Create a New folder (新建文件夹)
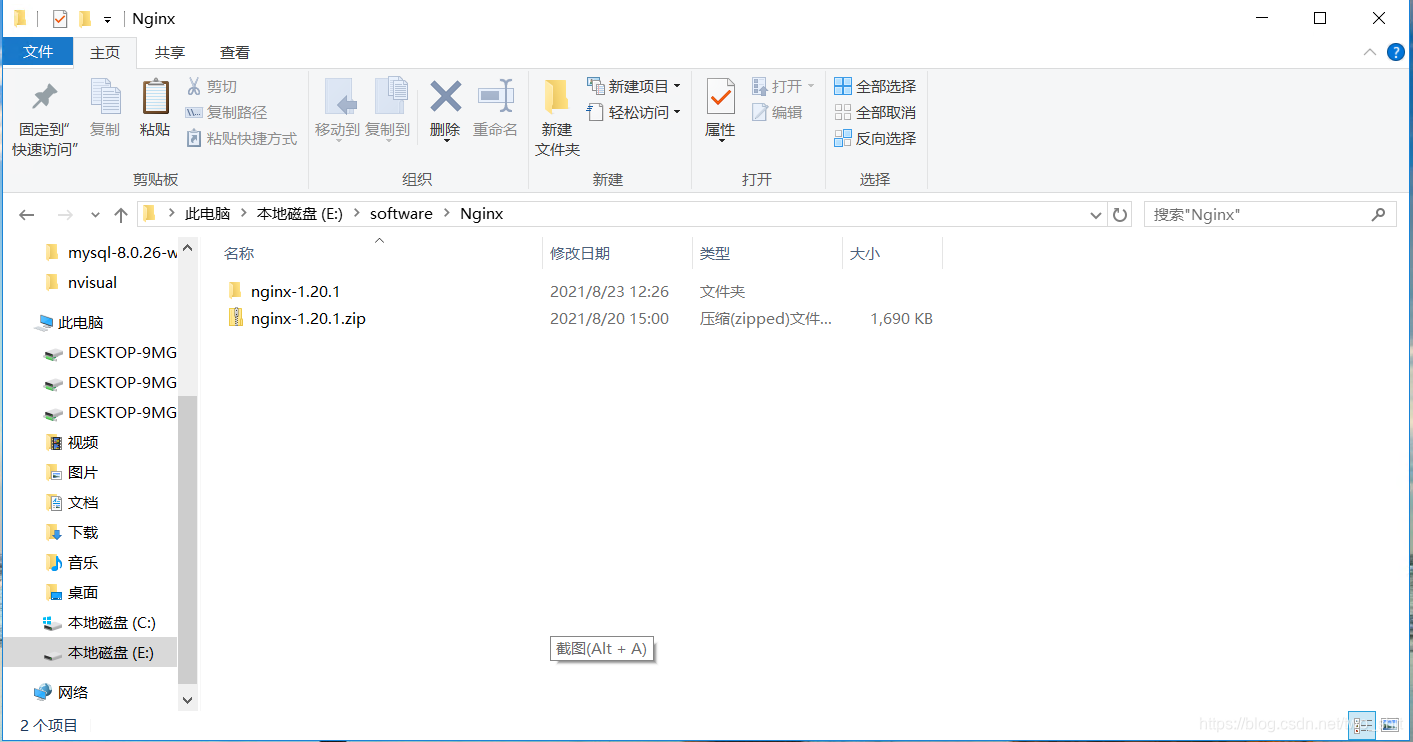This screenshot has height=742, width=1413. click(x=557, y=118)
